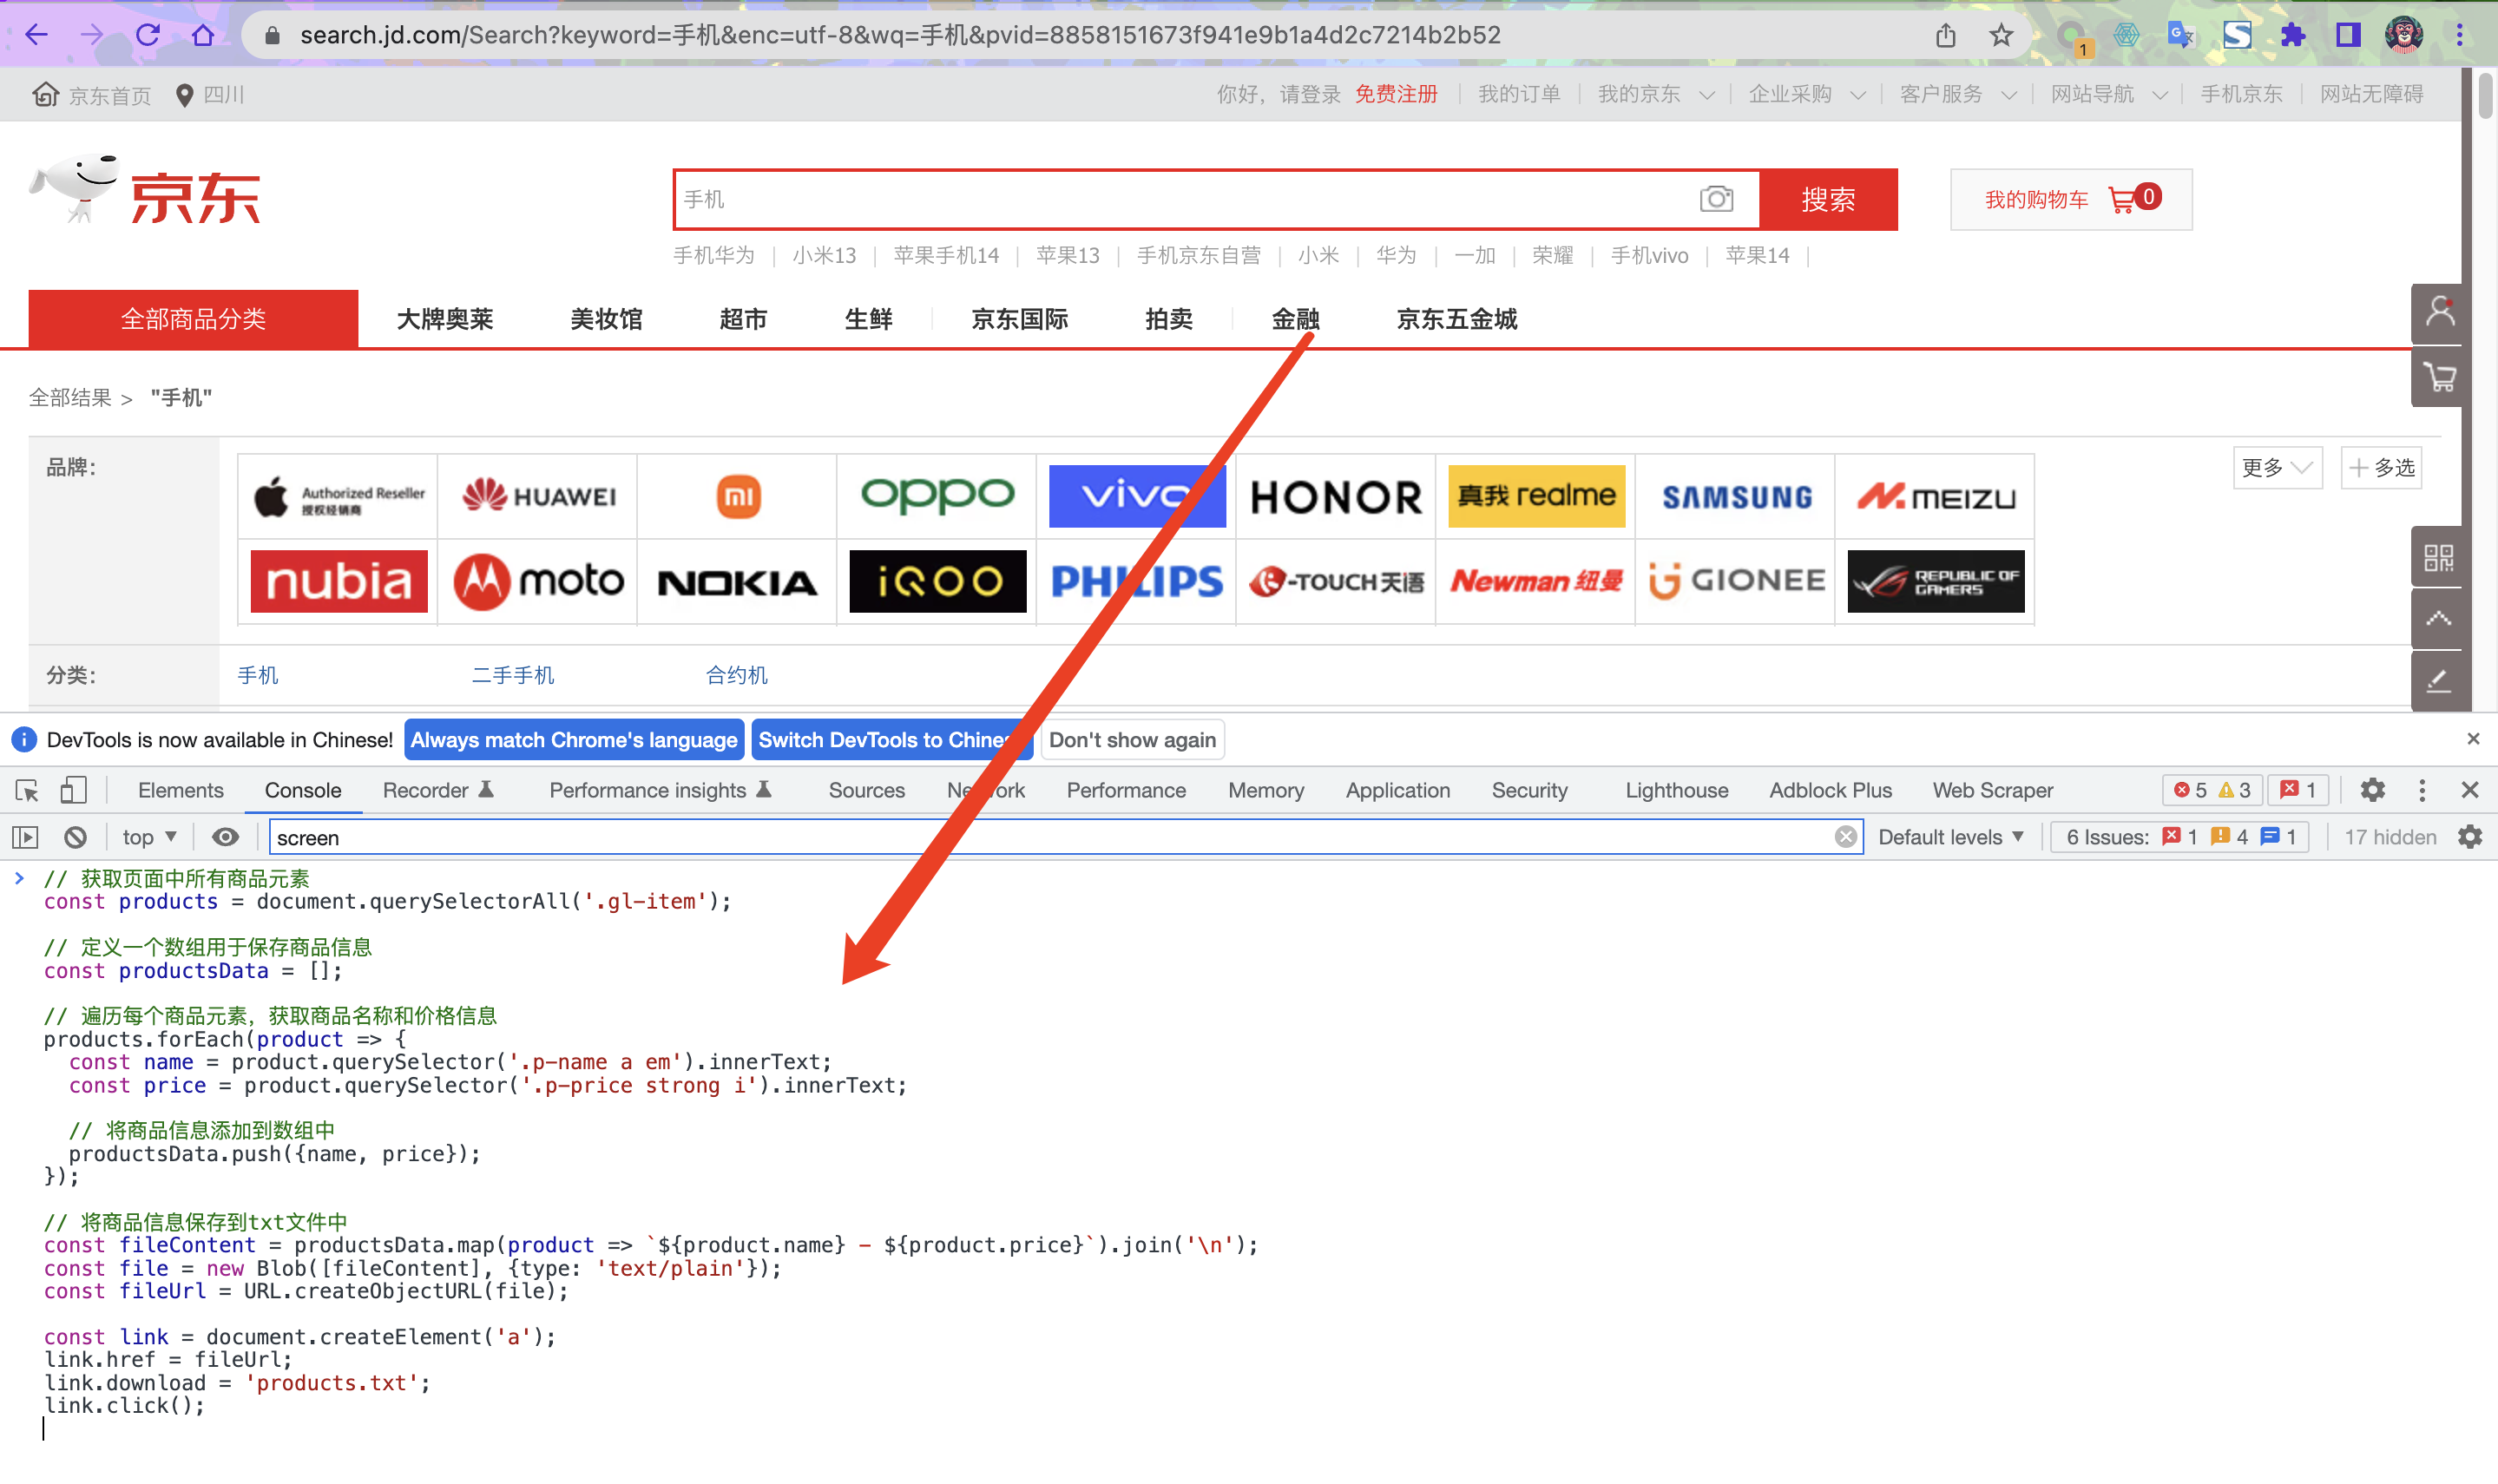Screen dimensions: 2498x1484
Task: Clear the console with the ban icon
Action: [75, 837]
